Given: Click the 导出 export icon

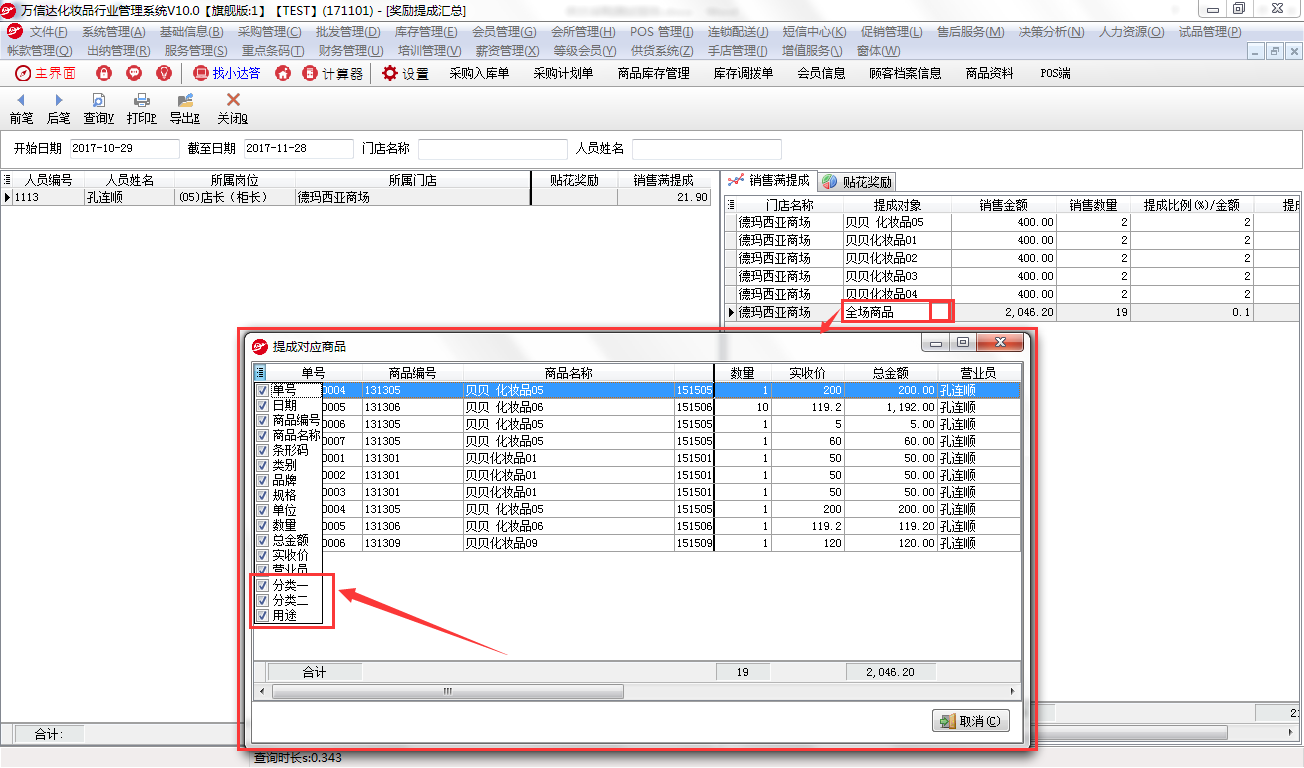Looking at the screenshot, I should [185, 109].
